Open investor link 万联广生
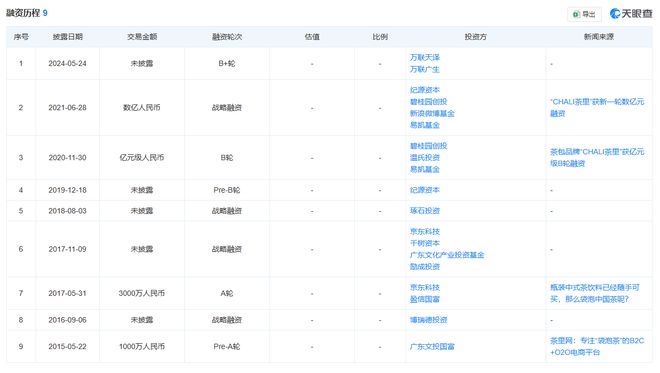Screen dimensions: 660x373 (425, 69)
